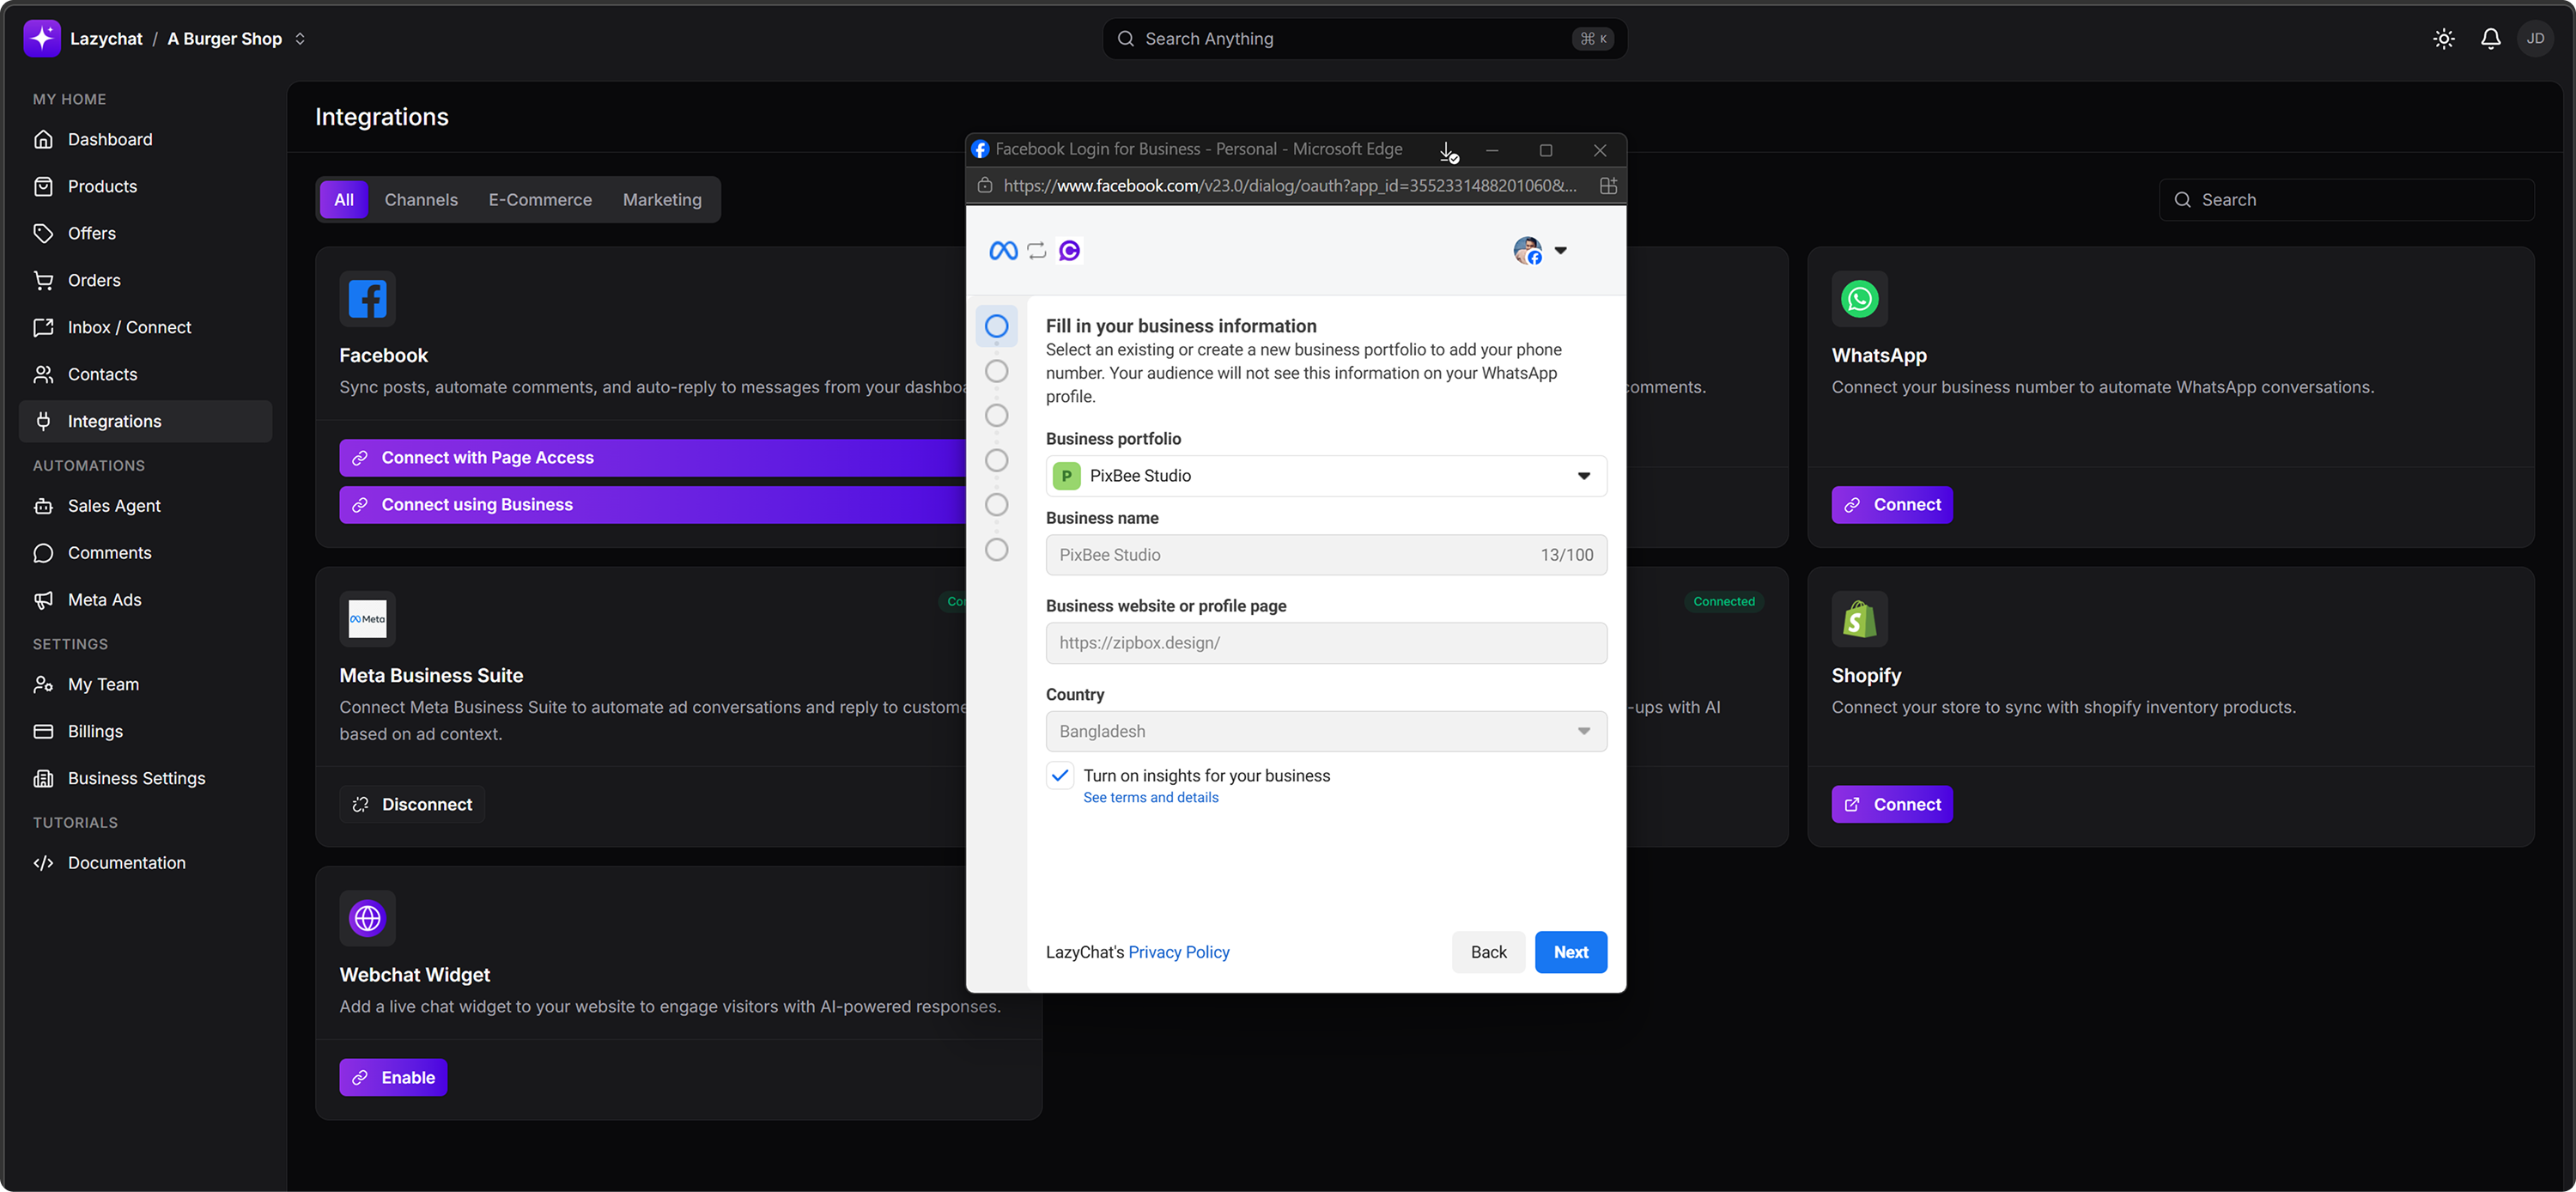Open Sales Agent in the sidebar
2576x1192 pixels.
pyautogui.click(x=114, y=506)
